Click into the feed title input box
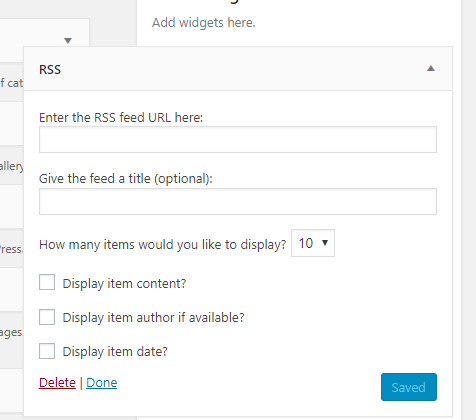The image size is (476, 420). click(238, 202)
